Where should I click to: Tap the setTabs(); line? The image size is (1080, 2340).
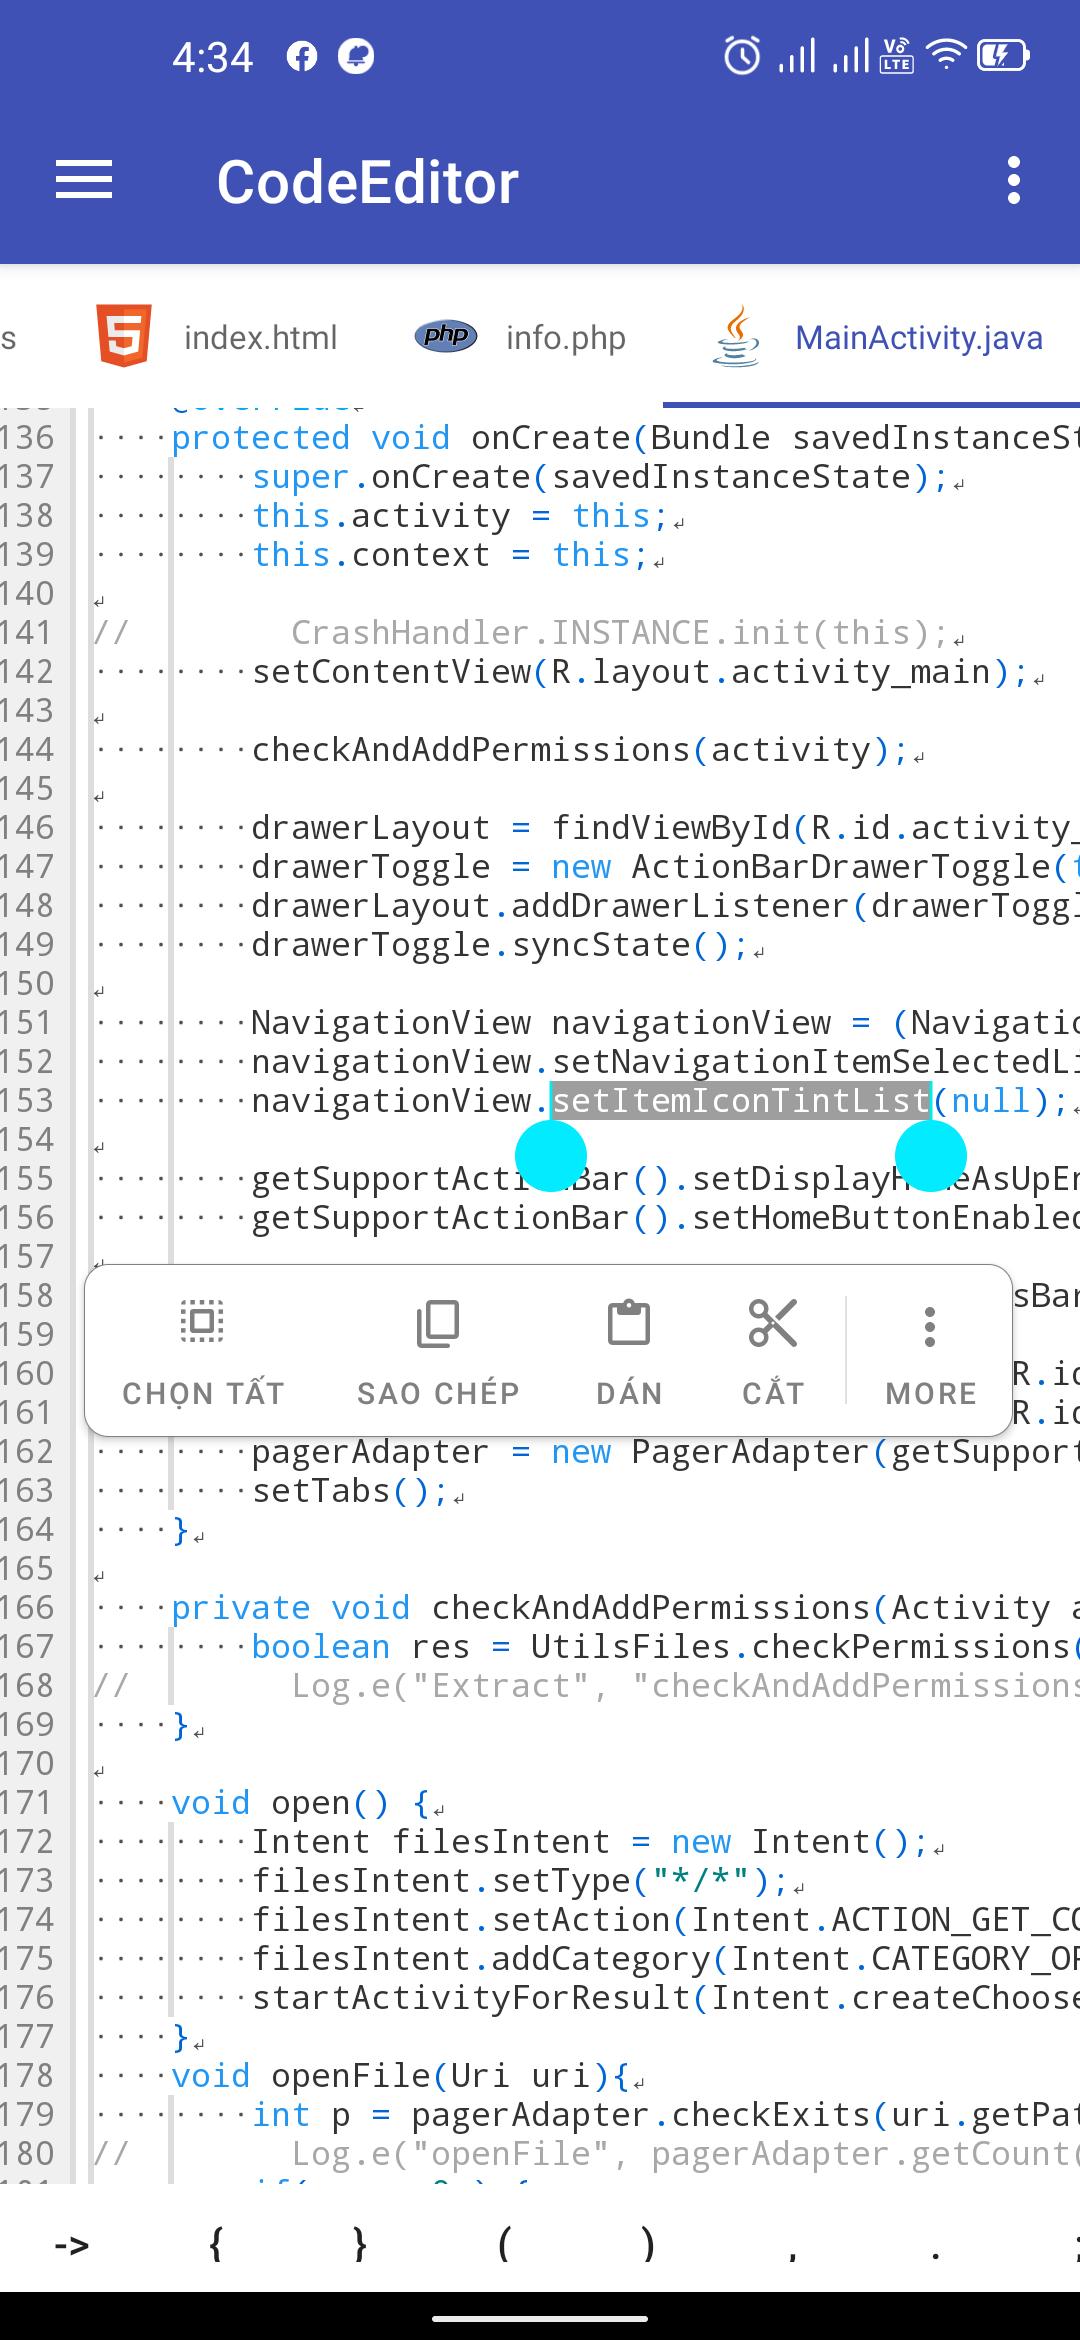click(350, 1490)
